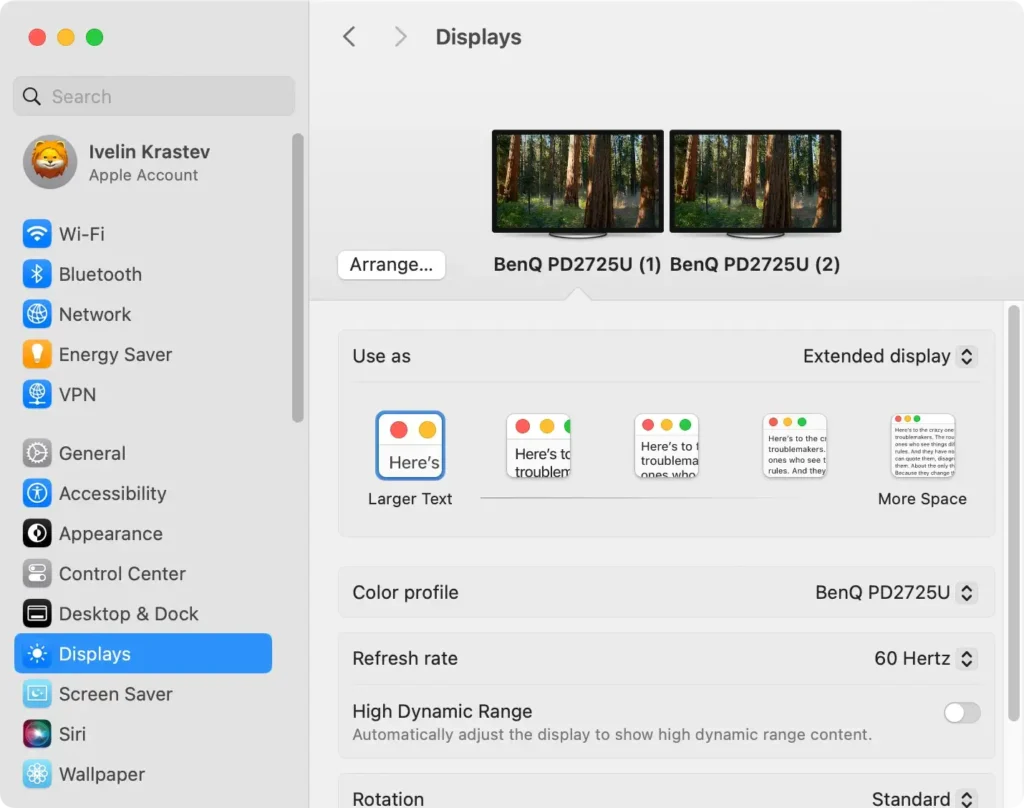Open Appearance settings in the sidebar
The height and width of the screenshot is (808, 1024).
click(x=143, y=534)
